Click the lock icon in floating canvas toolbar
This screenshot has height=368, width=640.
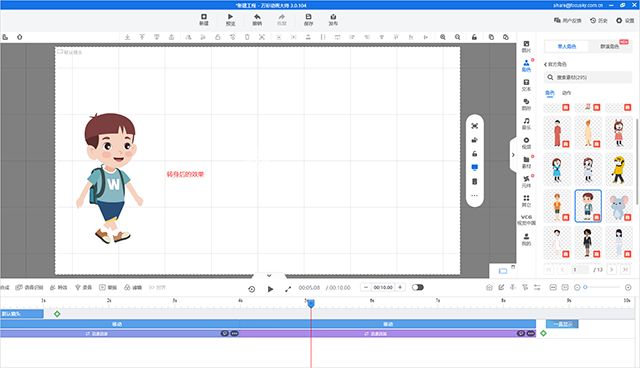click(474, 154)
